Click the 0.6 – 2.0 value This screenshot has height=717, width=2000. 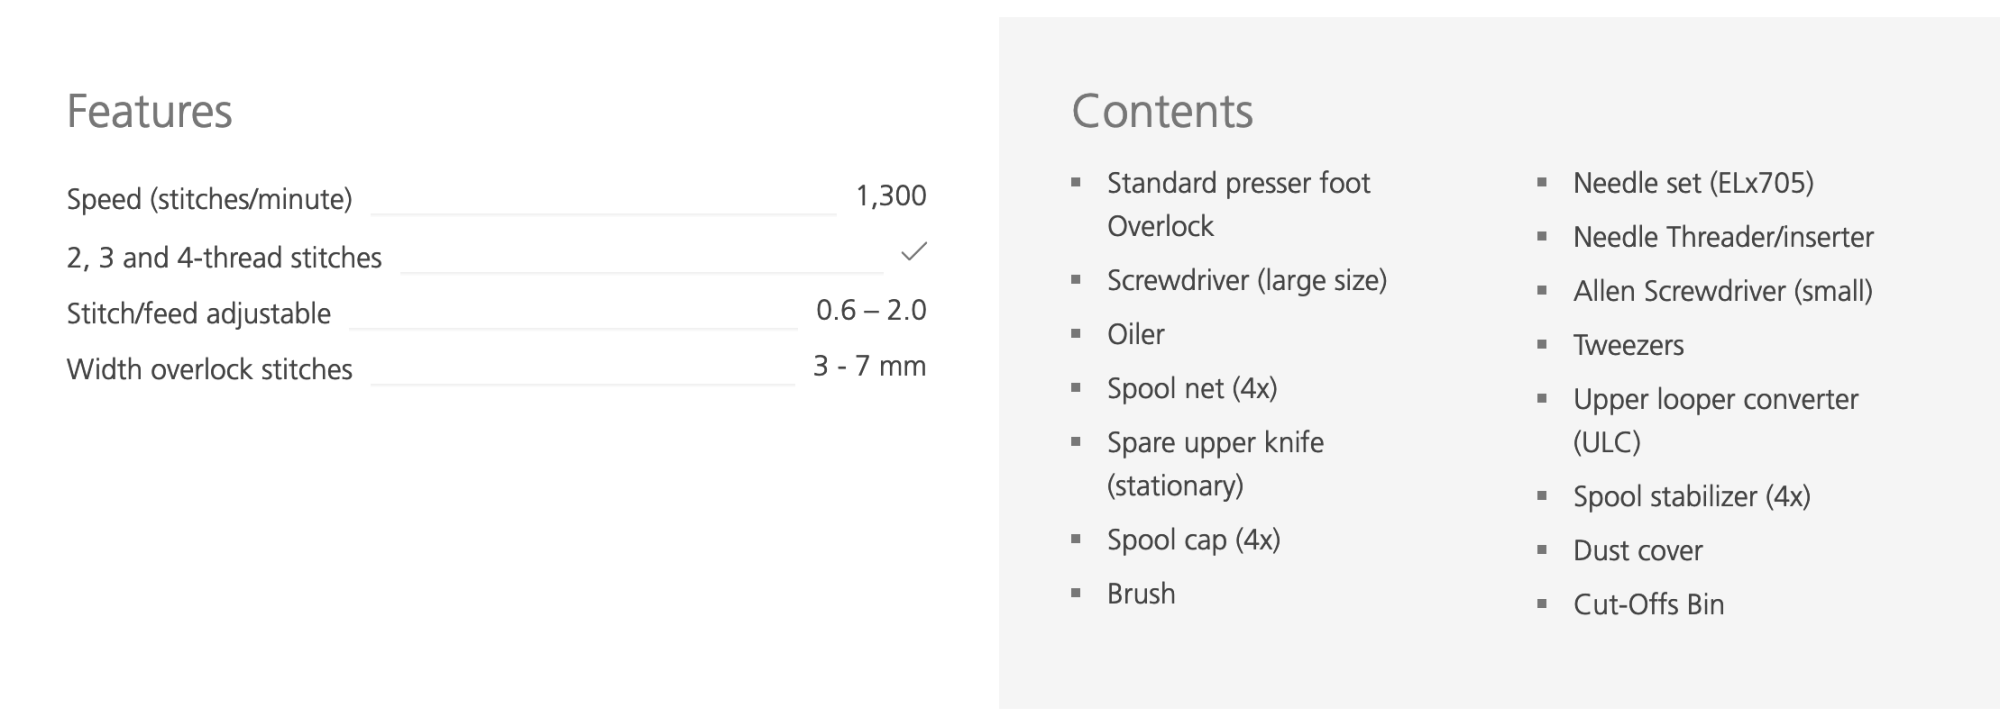pos(871,310)
